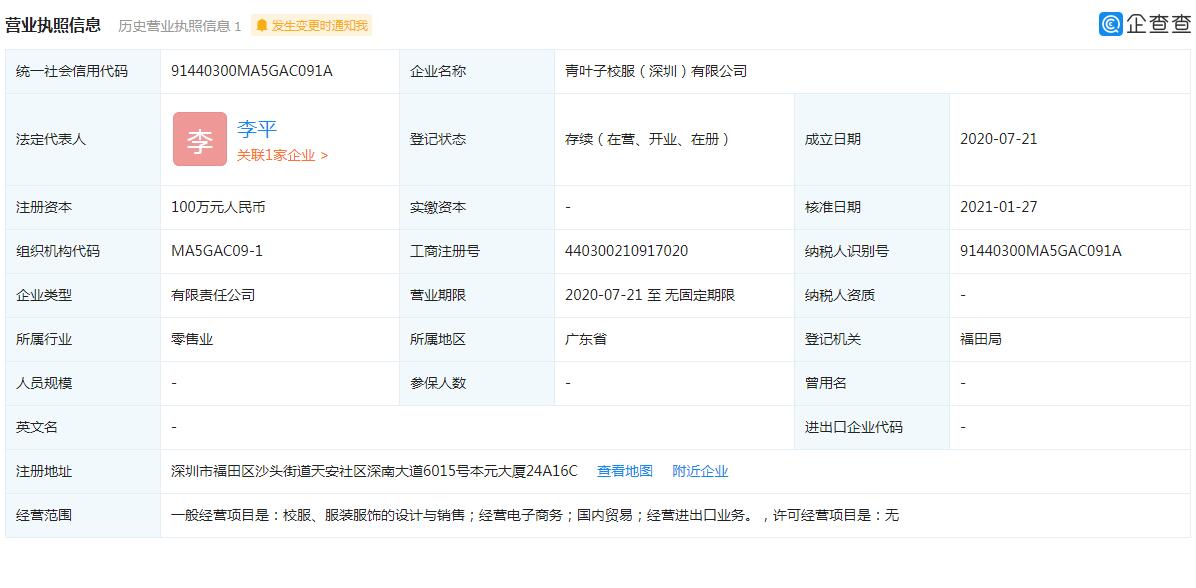This screenshot has width=1196, height=588.
Task: Click the 登记机关 label
Action: (x=833, y=339)
